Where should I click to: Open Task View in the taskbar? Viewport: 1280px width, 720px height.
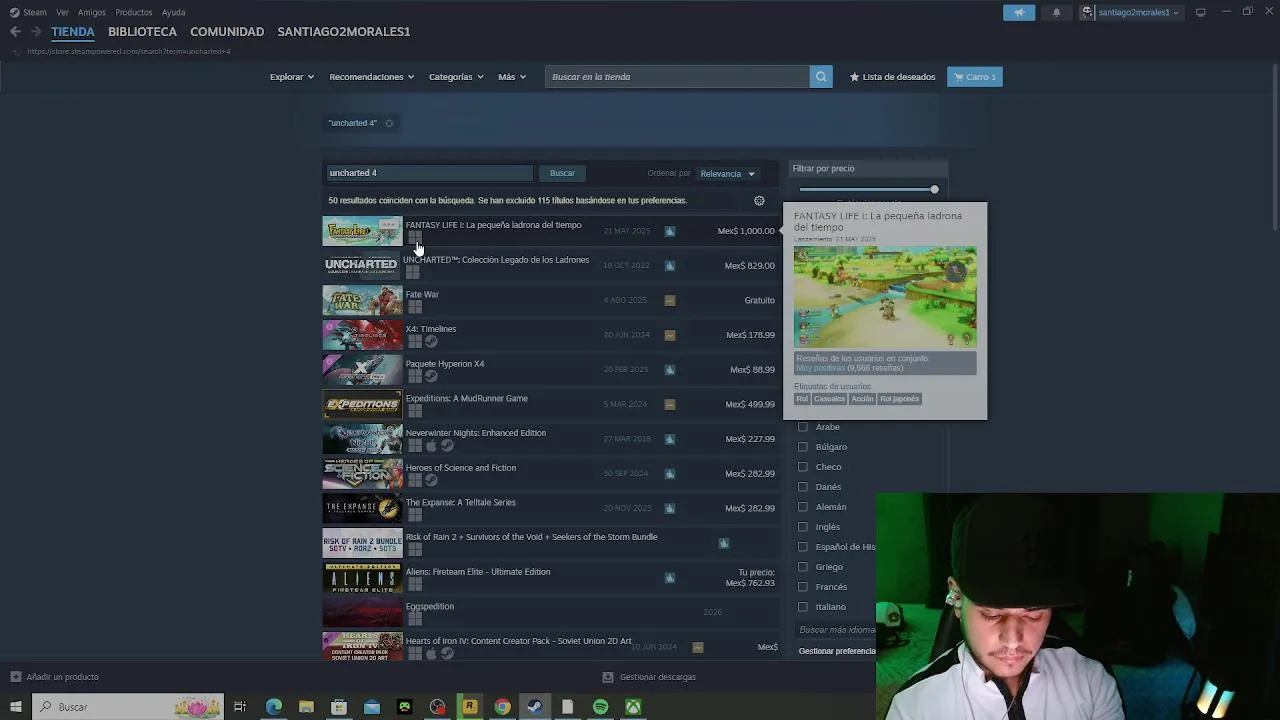point(240,707)
